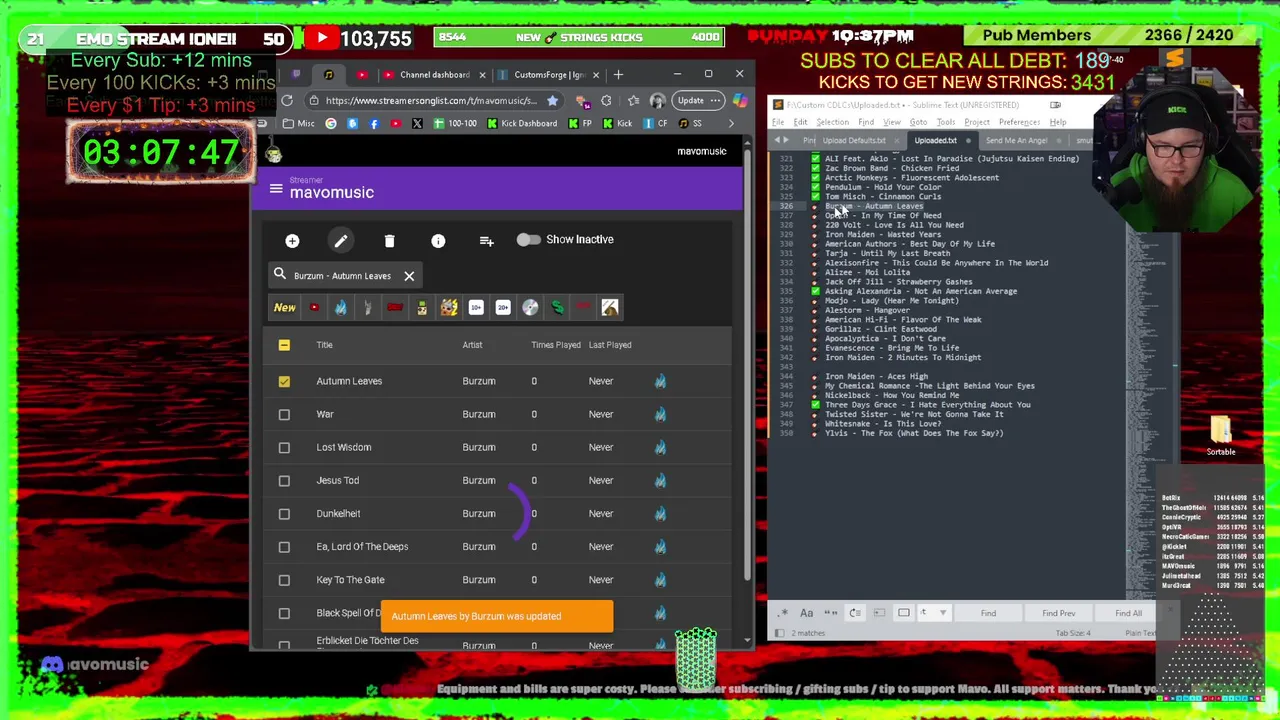Screen dimensions: 1280x720
Task: Select the yellow New attribute filter
Action: point(285,308)
